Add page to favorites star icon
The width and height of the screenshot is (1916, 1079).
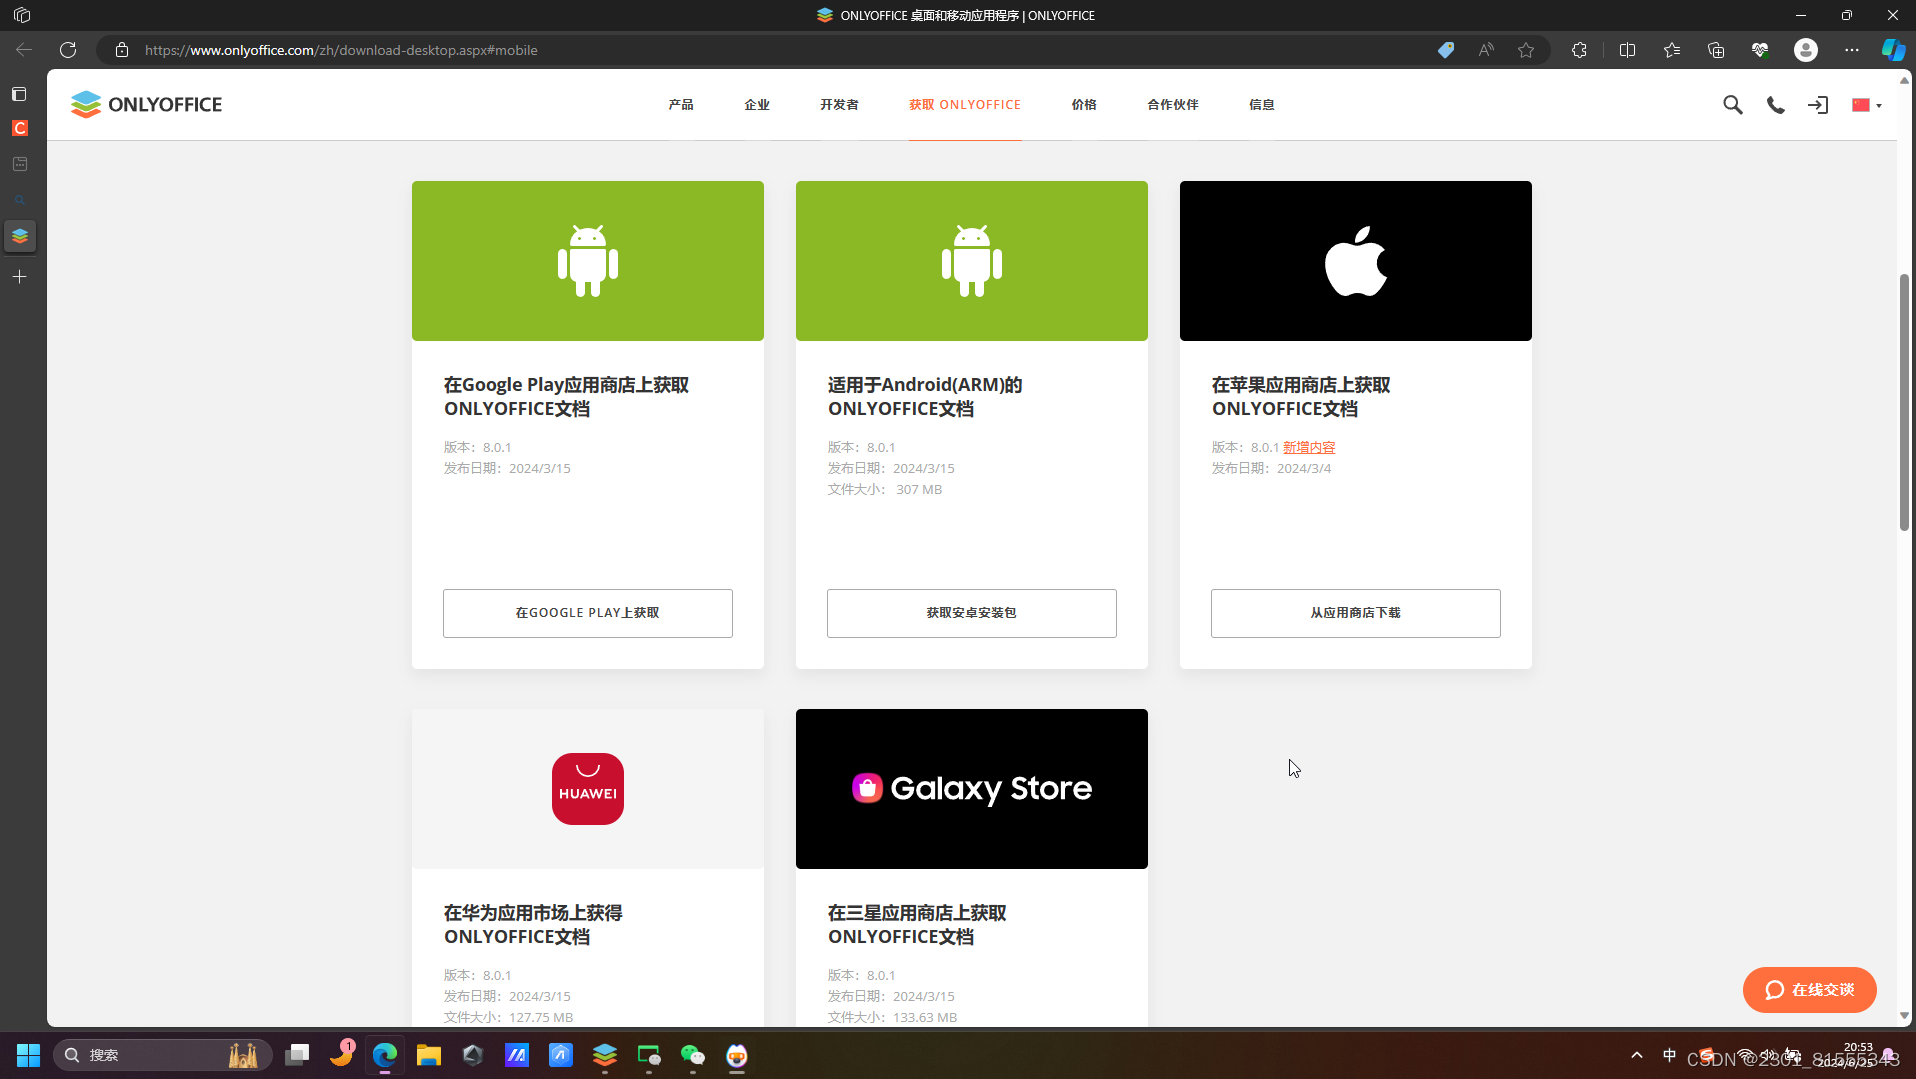pos(1526,50)
